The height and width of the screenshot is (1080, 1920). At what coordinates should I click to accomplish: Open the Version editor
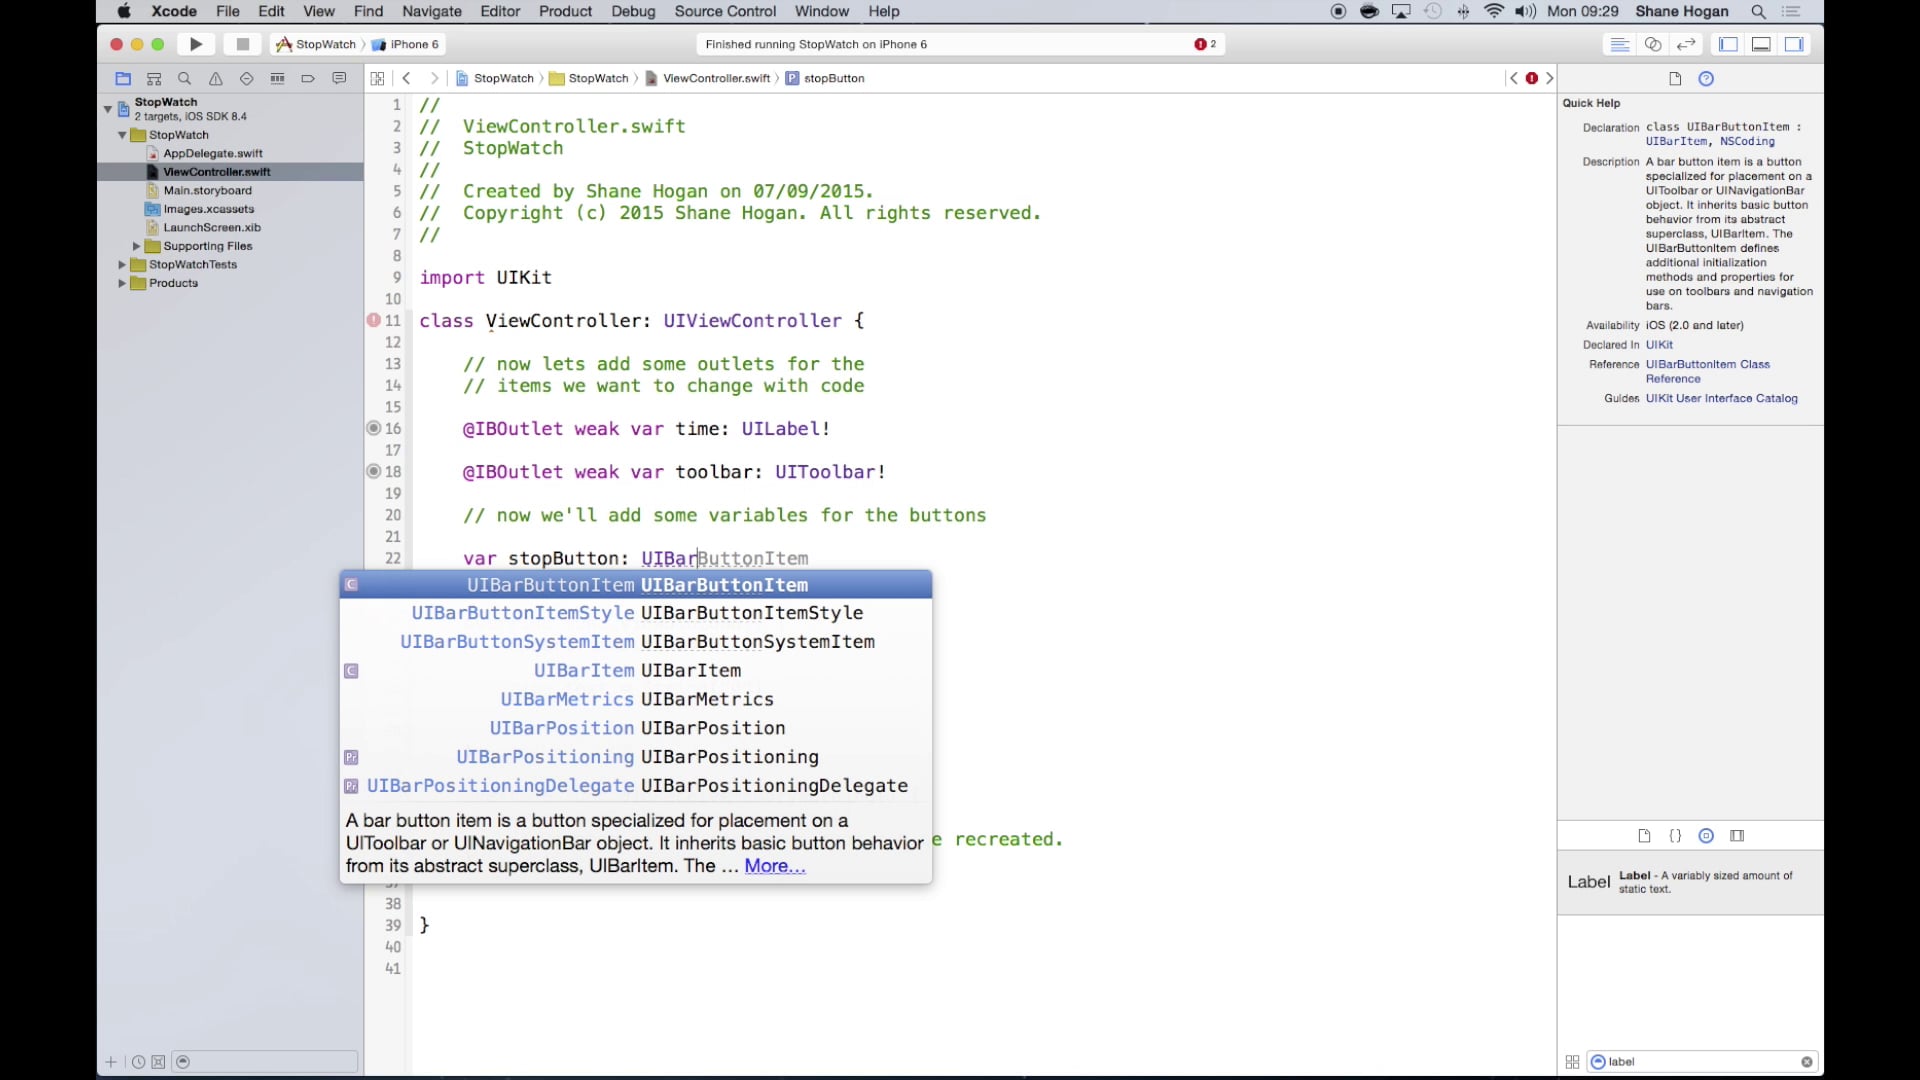pos(1687,44)
